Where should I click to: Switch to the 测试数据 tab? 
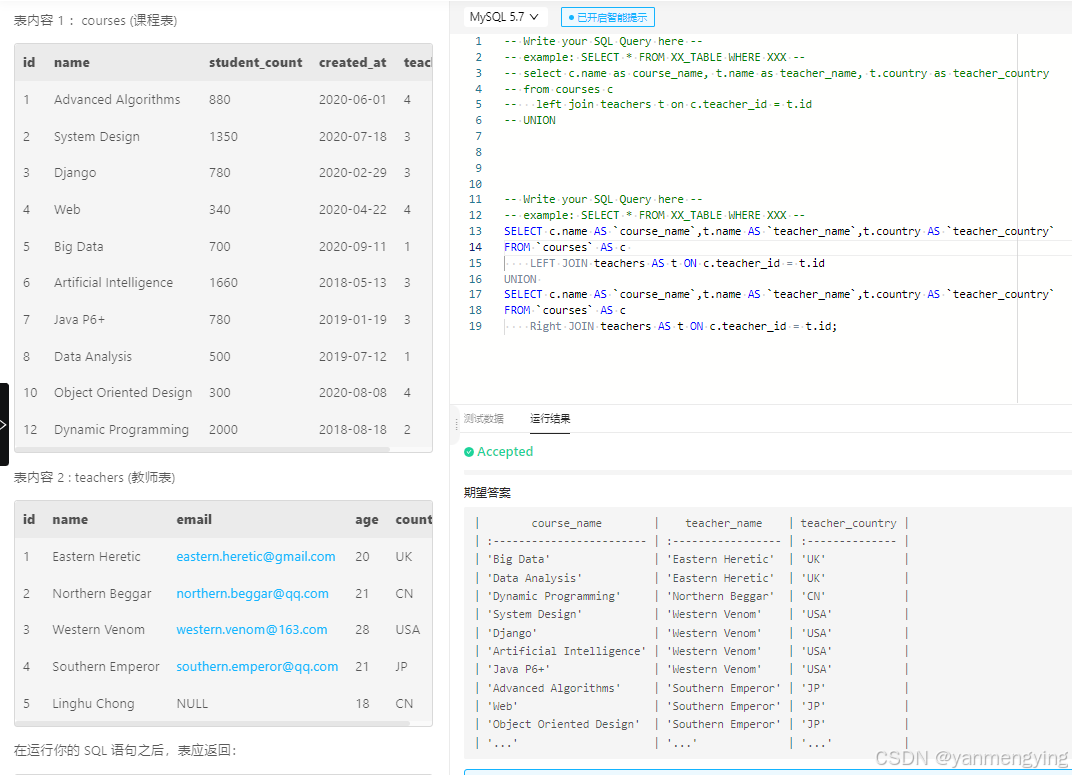[x=483, y=419]
